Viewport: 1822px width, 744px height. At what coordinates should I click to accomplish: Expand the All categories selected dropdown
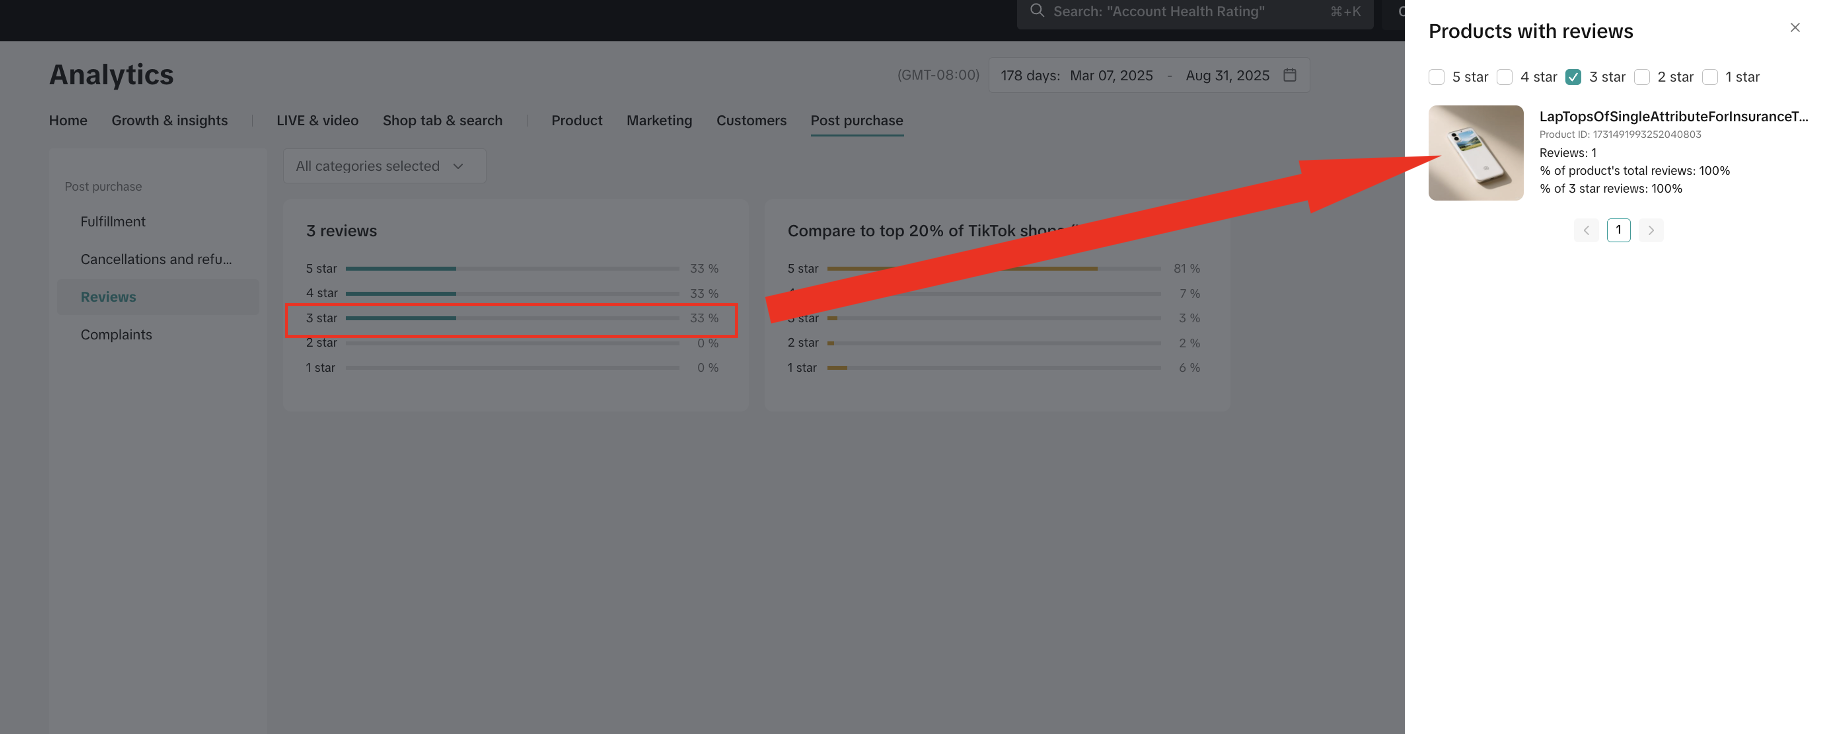tap(384, 166)
